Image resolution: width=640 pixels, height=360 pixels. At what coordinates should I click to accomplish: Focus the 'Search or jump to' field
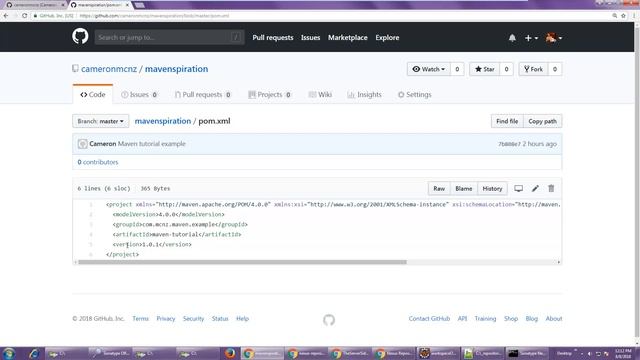click(169, 37)
